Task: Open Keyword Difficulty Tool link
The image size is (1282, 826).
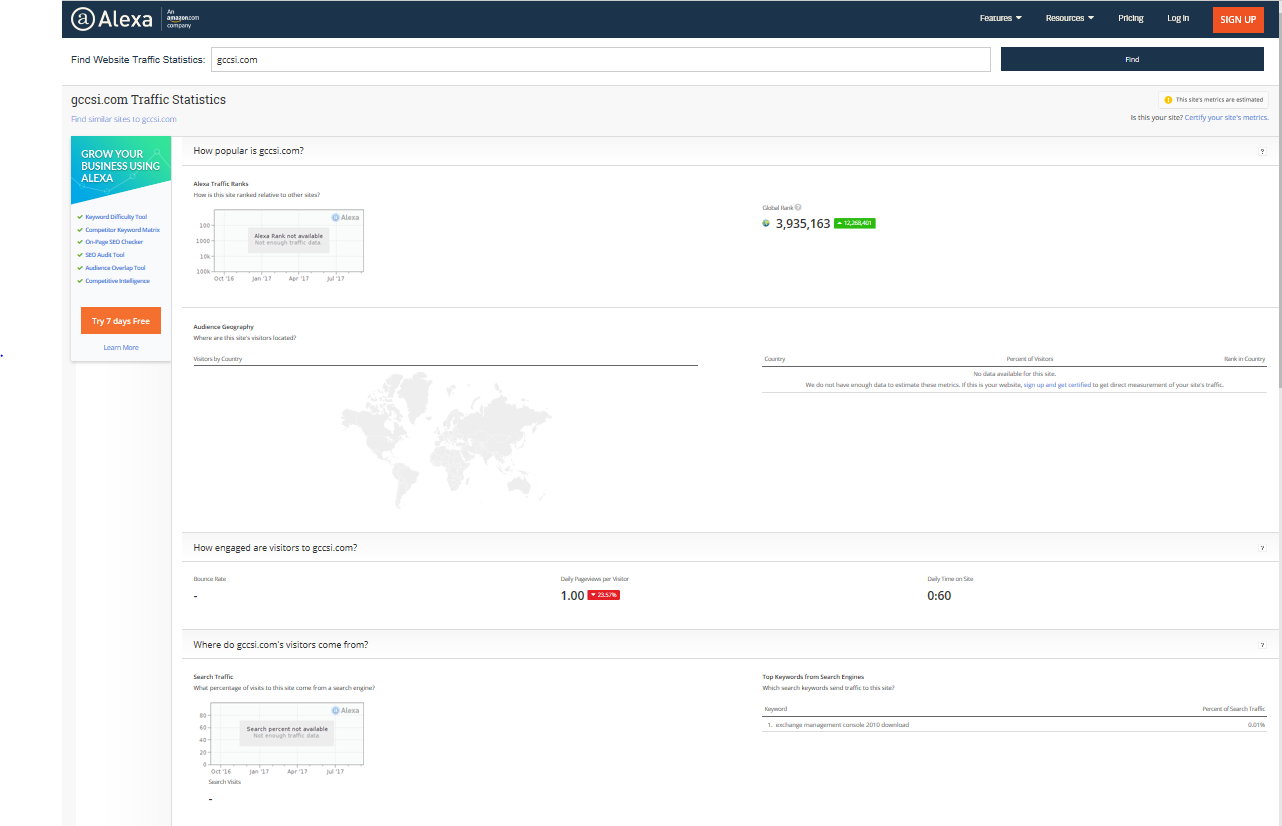Action: coord(116,217)
